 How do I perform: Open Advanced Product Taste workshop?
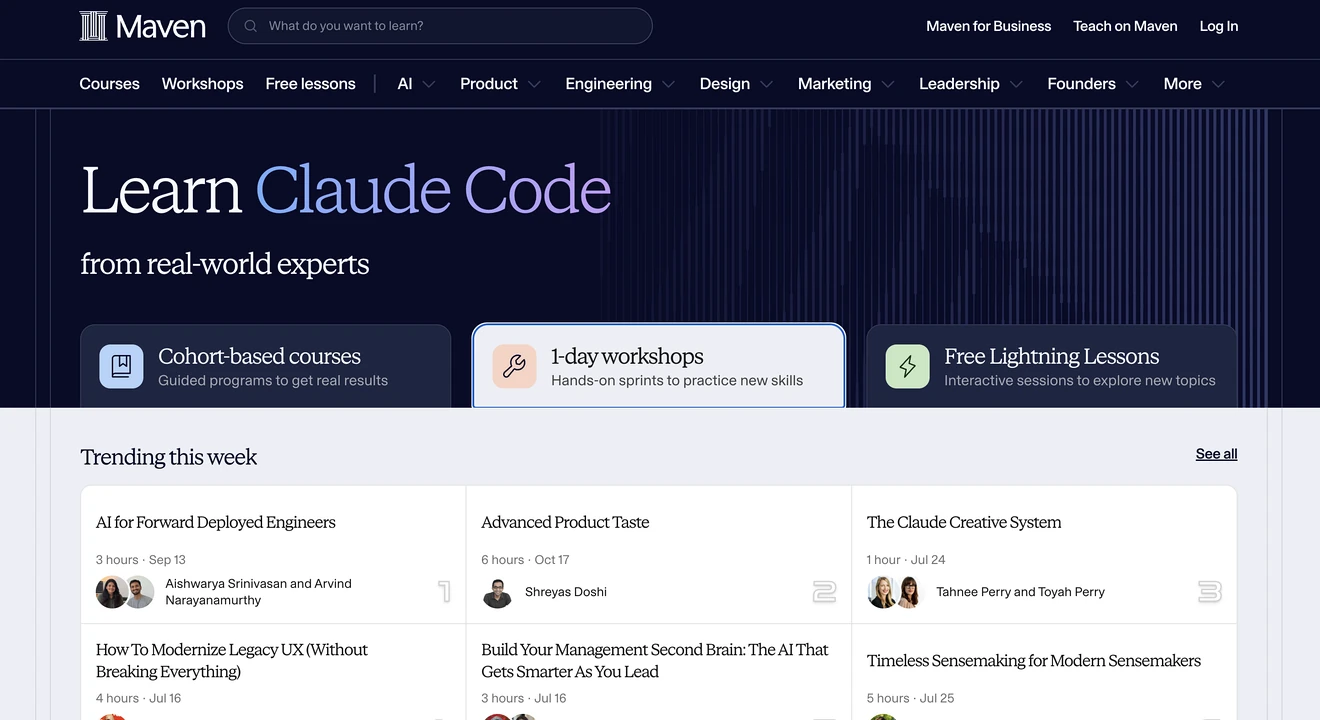pyautogui.click(x=565, y=522)
